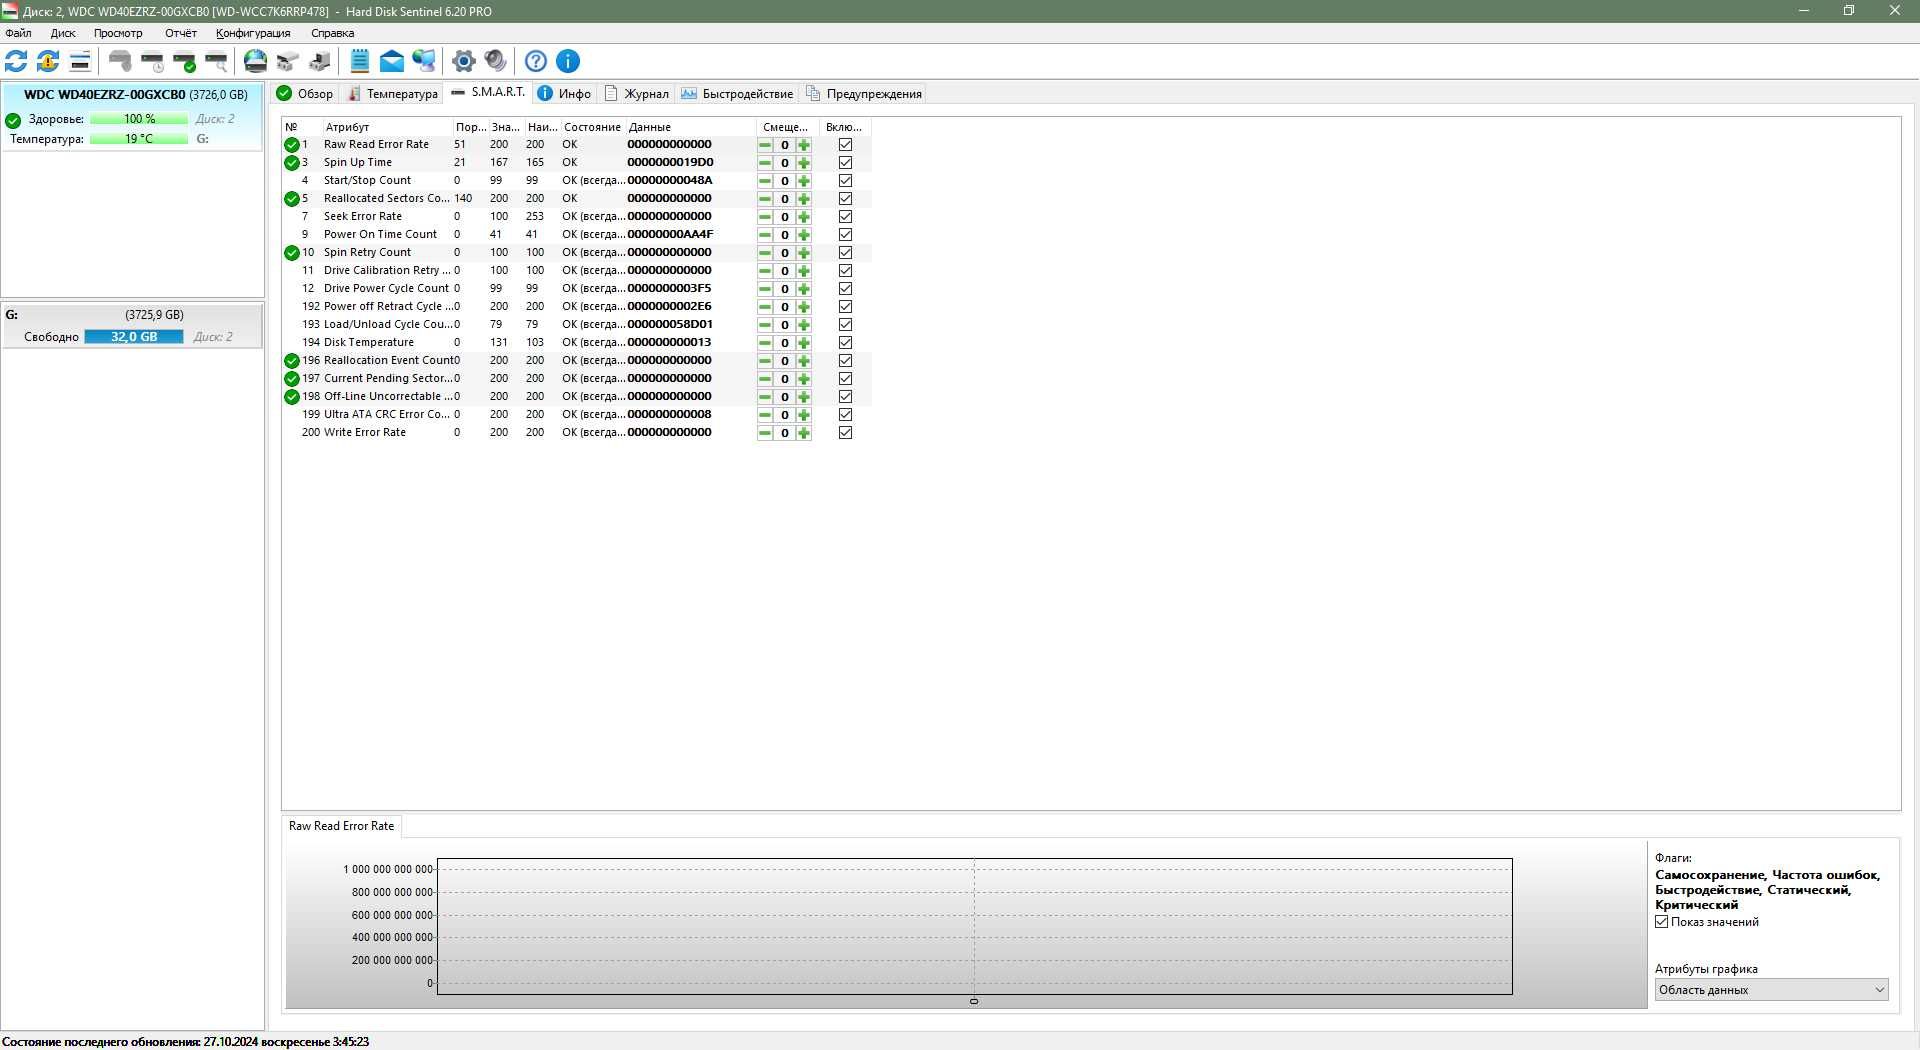
Task: Toggle the 'Показ значений' checkbox
Action: point(1662,922)
